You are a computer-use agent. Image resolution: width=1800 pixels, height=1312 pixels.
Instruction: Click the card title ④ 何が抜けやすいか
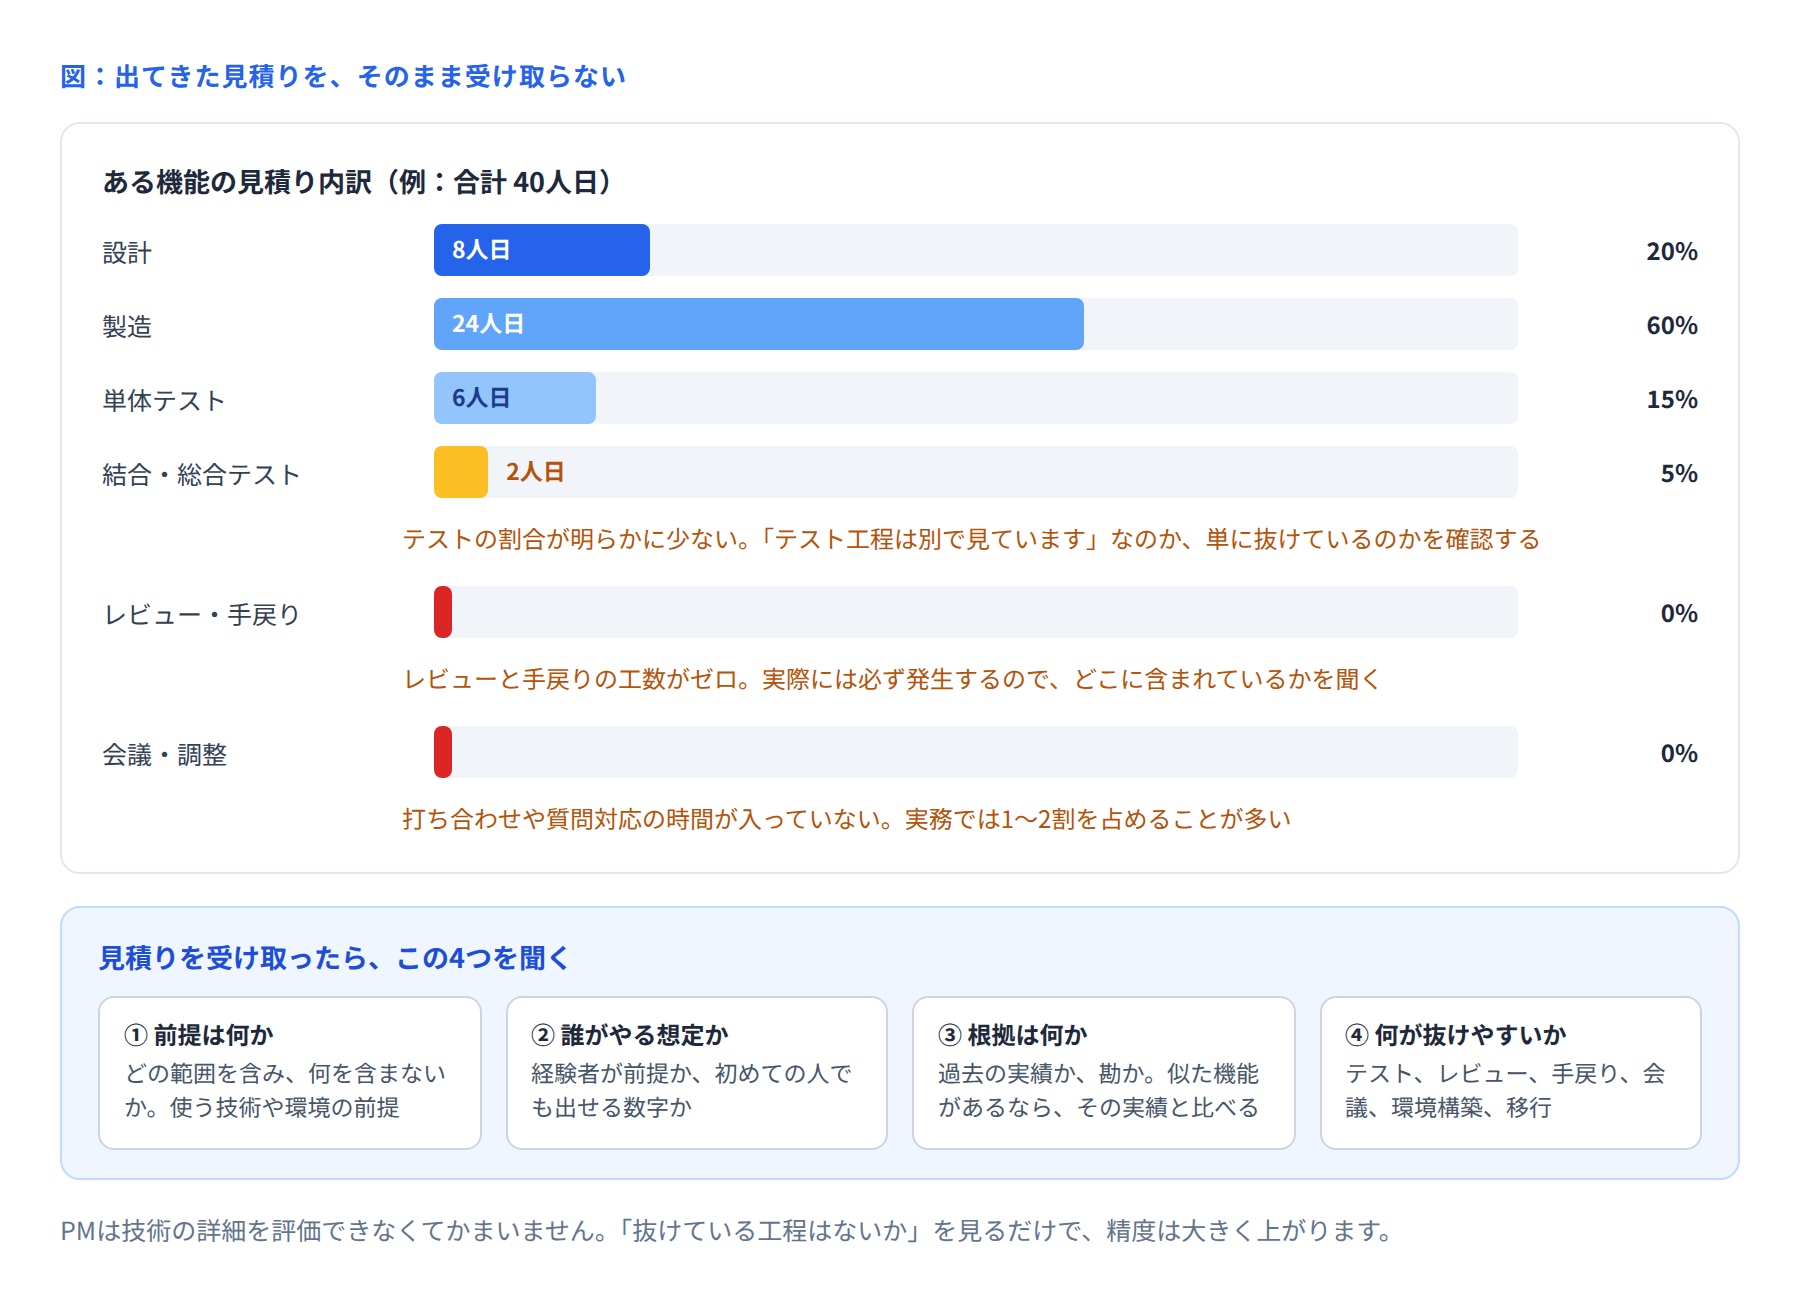coord(1455,1035)
